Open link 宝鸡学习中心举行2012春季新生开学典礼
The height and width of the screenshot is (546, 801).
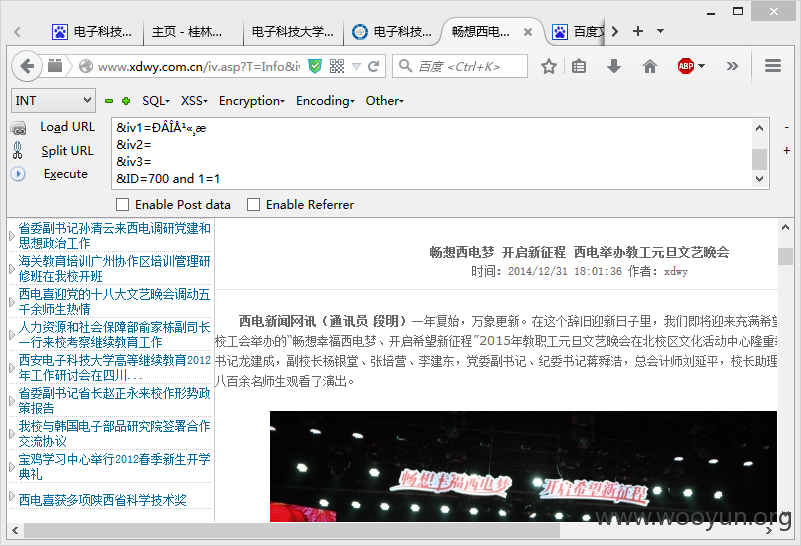click(x=115, y=466)
